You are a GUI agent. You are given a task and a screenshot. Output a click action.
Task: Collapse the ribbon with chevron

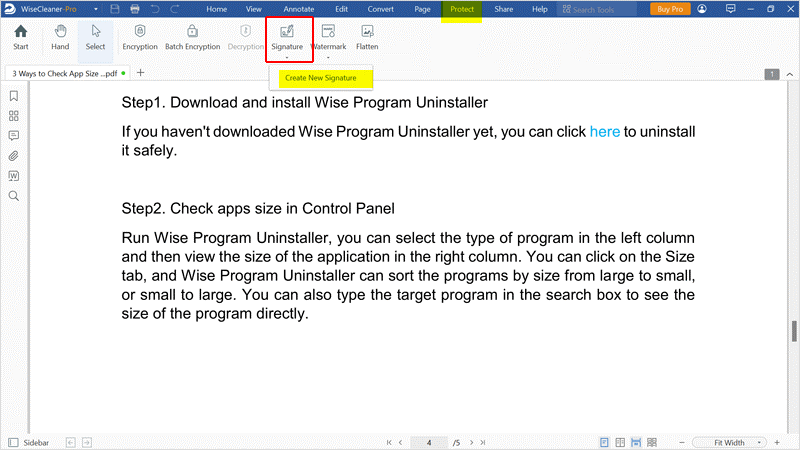pos(790,74)
